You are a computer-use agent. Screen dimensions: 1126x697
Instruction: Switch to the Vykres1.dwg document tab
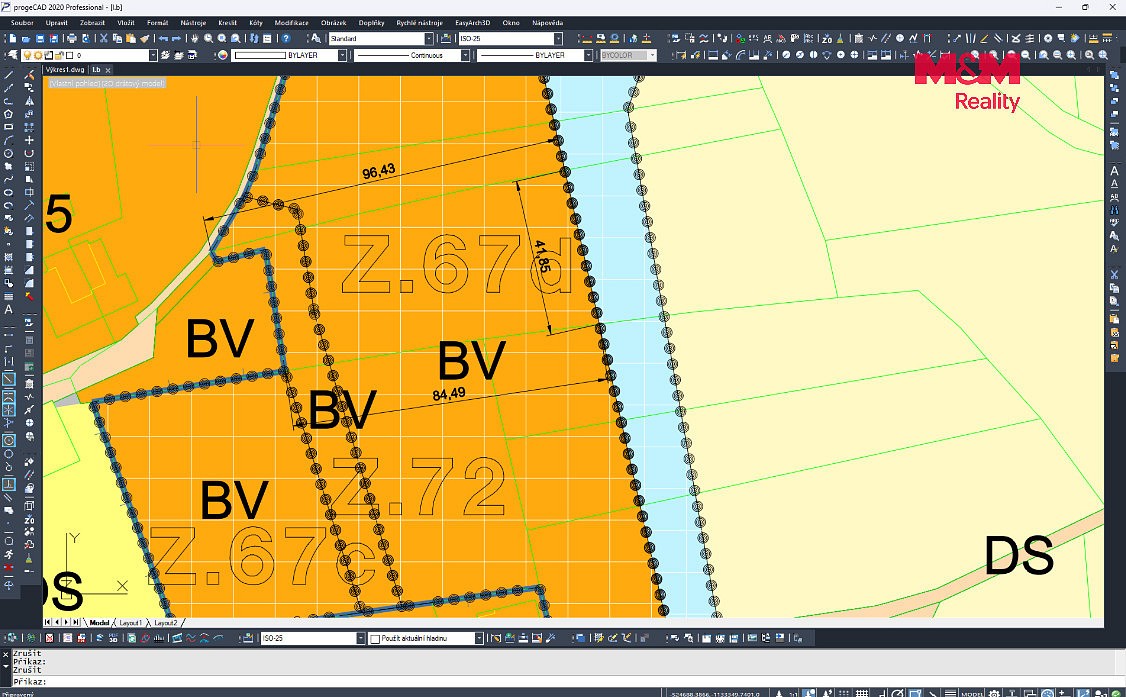click(x=65, y=70)
